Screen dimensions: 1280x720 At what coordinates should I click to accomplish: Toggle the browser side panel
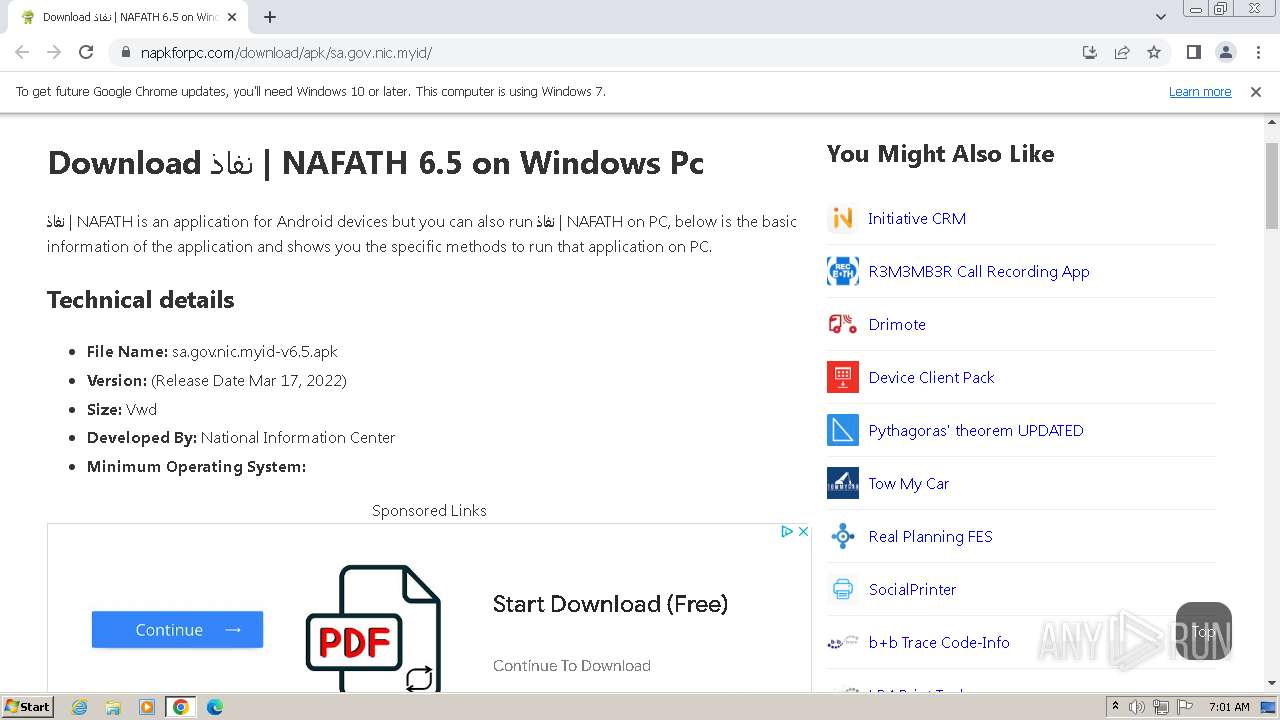pyautogui.click(x=1193, y=52)
